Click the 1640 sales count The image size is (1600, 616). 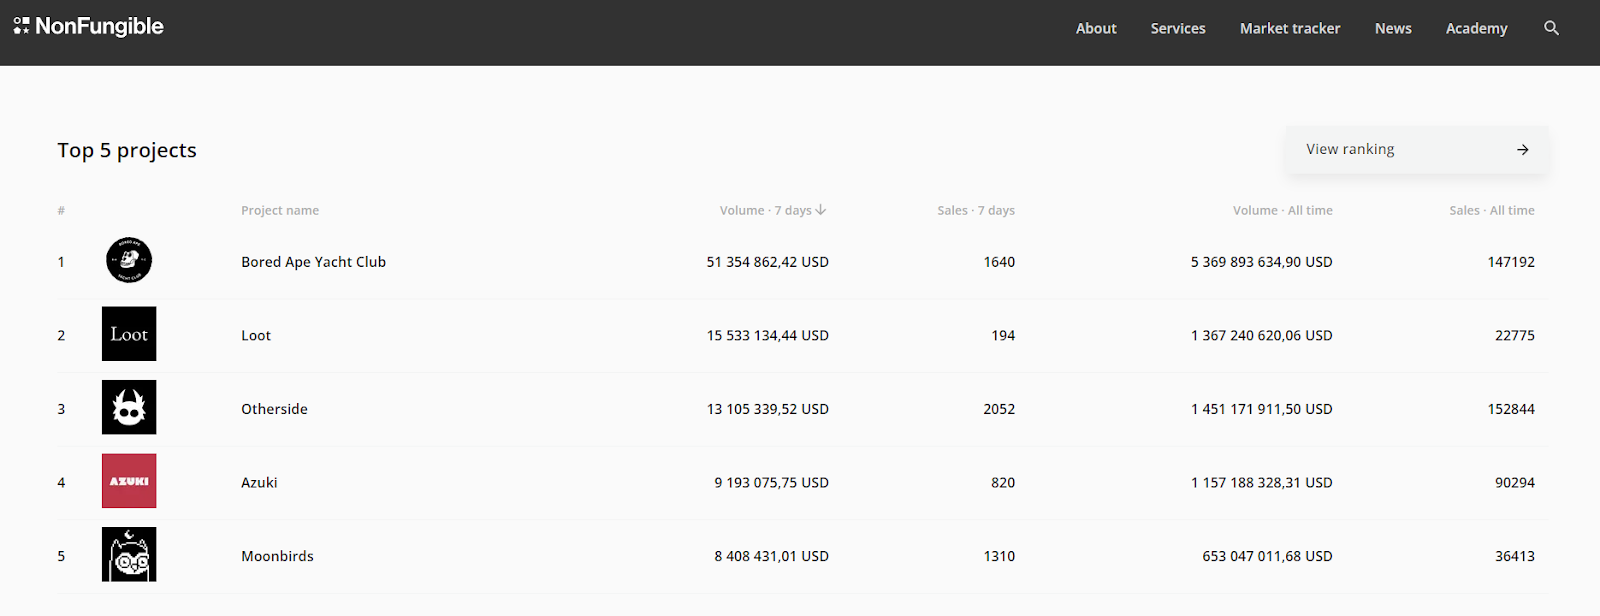999,262
